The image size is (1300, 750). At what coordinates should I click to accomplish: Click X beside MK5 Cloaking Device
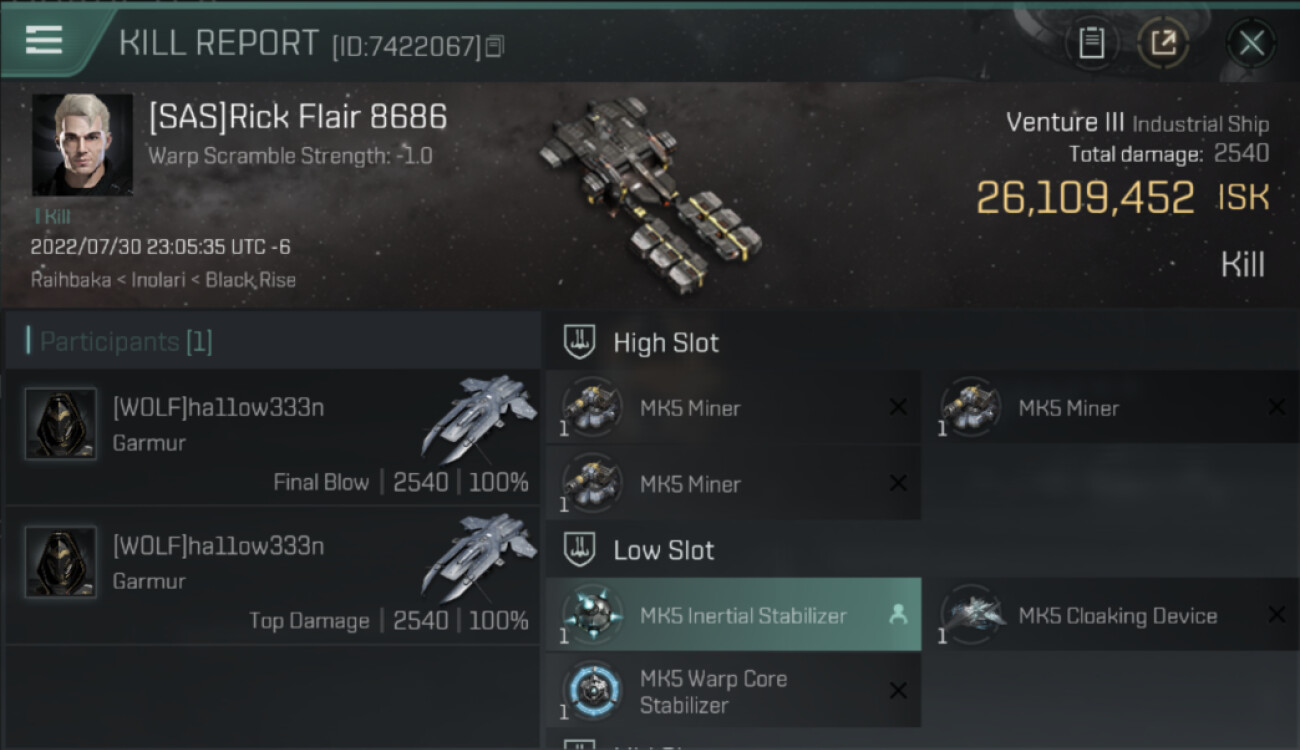pyautogui.click(x=1277, y=615)
